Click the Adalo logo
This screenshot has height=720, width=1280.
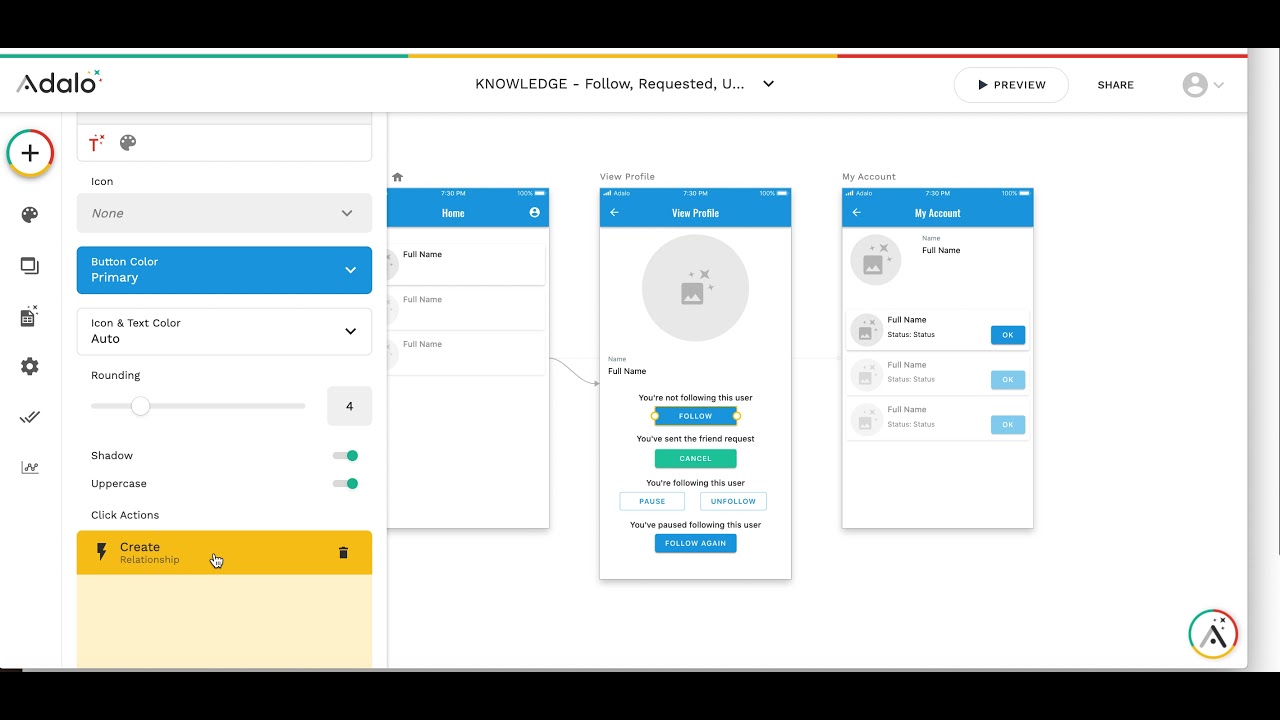pos(59,83)
